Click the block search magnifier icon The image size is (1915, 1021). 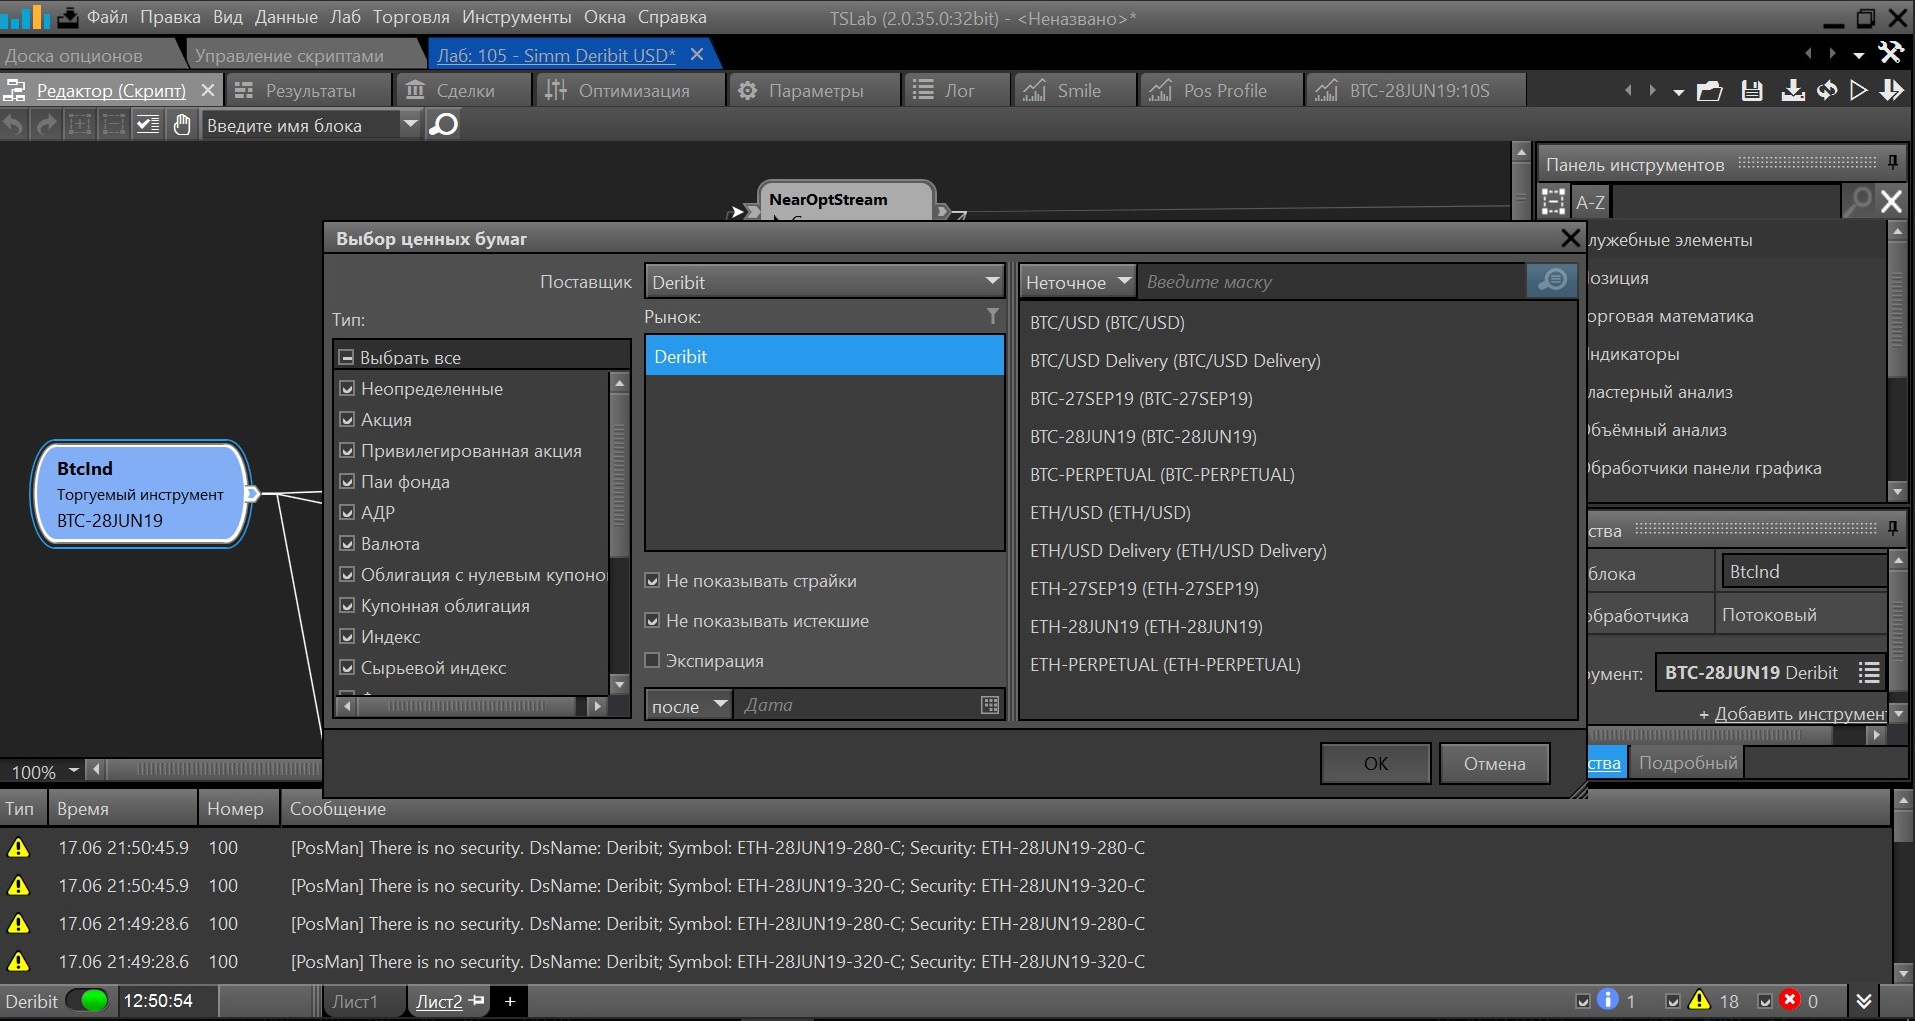coord(443,125)
